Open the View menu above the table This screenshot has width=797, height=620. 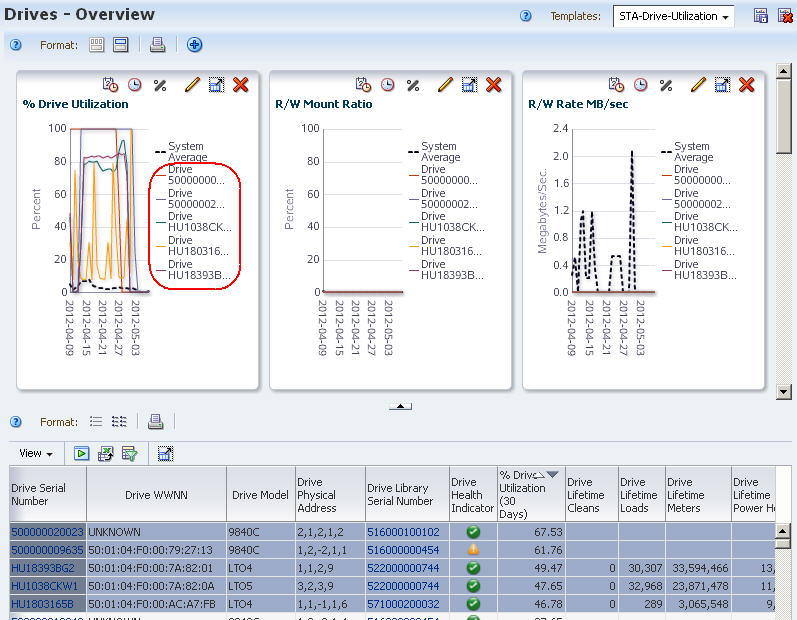coord(36,453)
